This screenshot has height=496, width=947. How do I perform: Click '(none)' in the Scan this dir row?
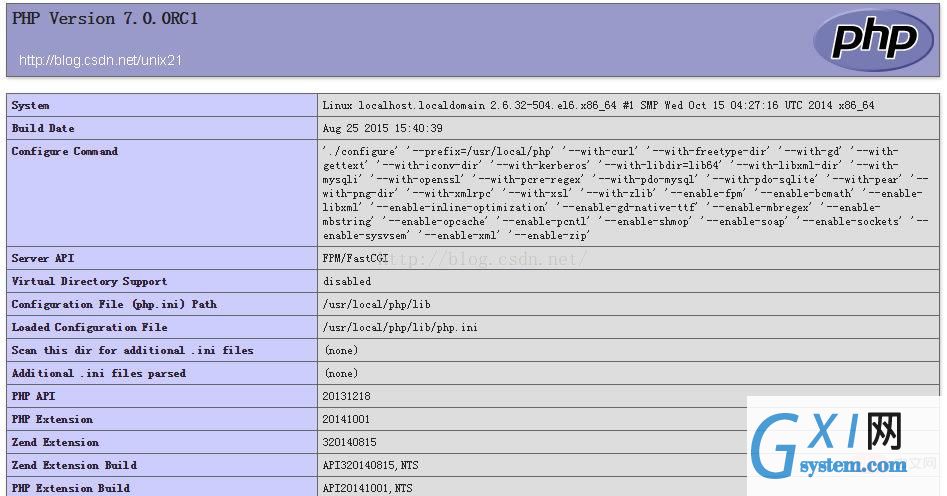(341, 350)
